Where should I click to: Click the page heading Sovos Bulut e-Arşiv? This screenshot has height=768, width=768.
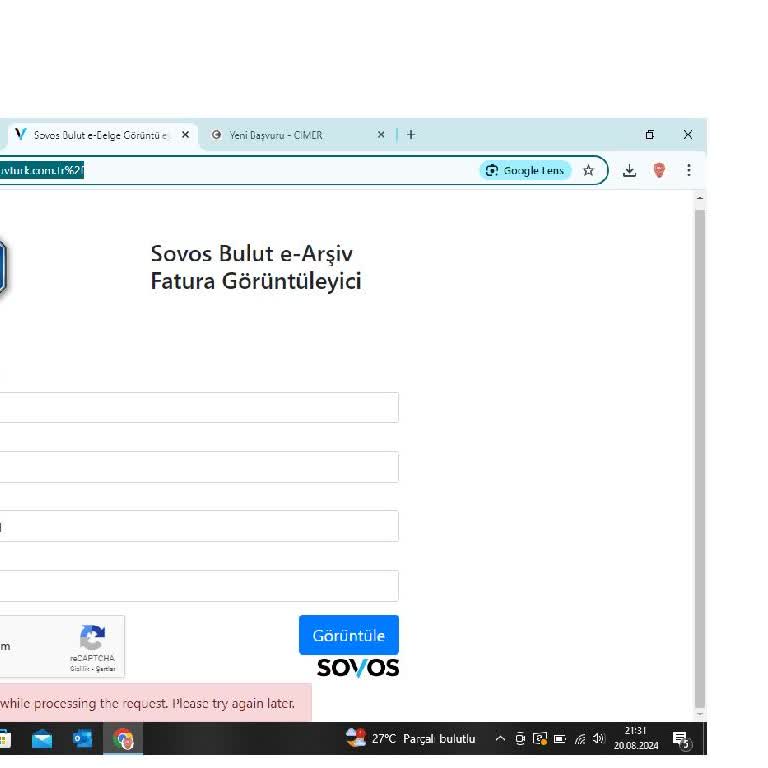click(256, 267)
